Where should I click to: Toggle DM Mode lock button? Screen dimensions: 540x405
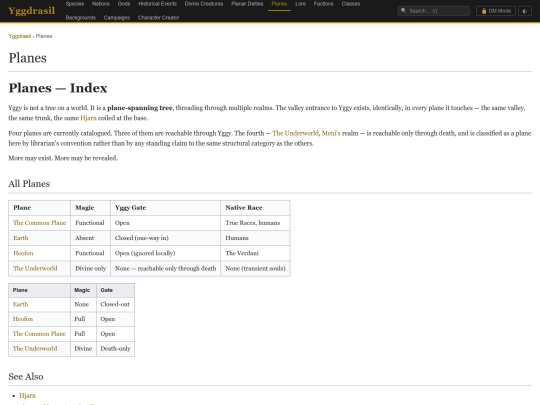(496, 11)
